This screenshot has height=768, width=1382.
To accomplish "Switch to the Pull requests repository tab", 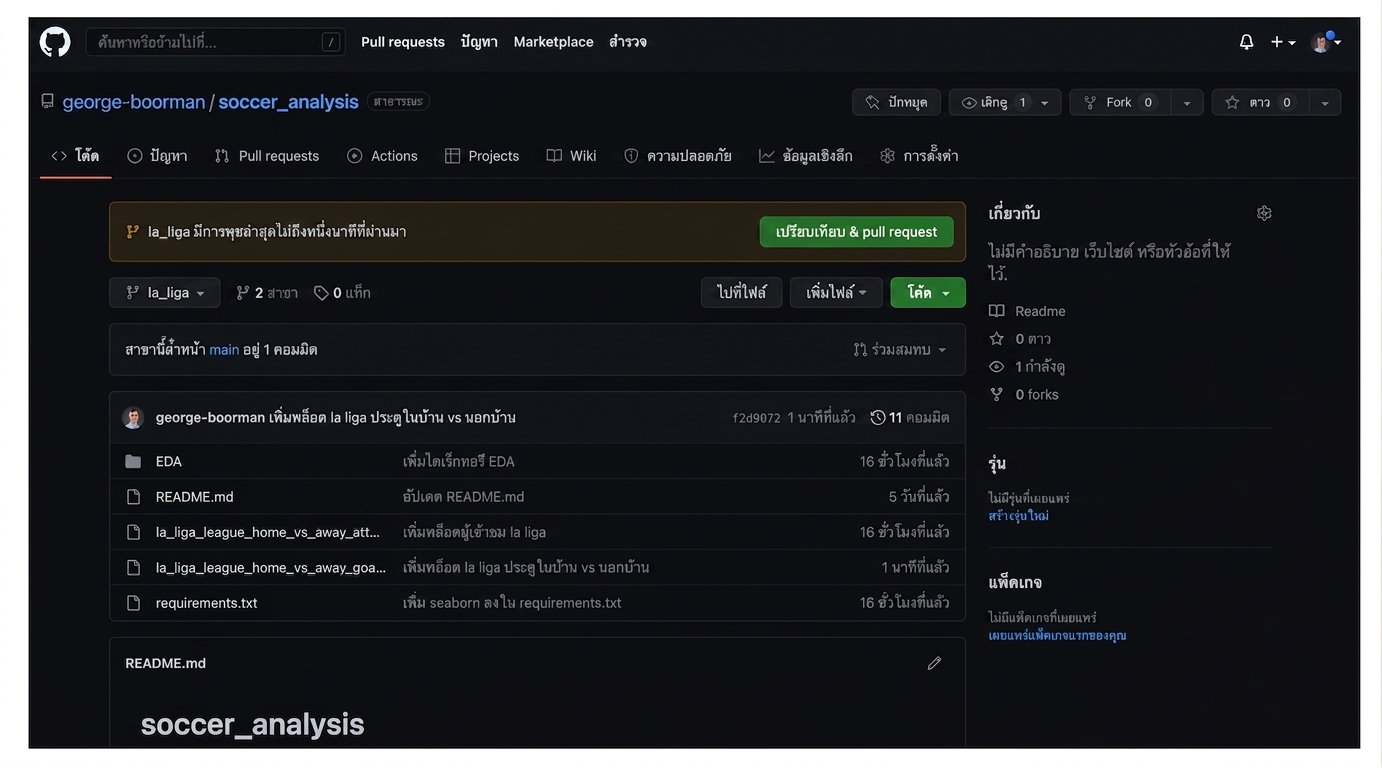I will (267, 156).
